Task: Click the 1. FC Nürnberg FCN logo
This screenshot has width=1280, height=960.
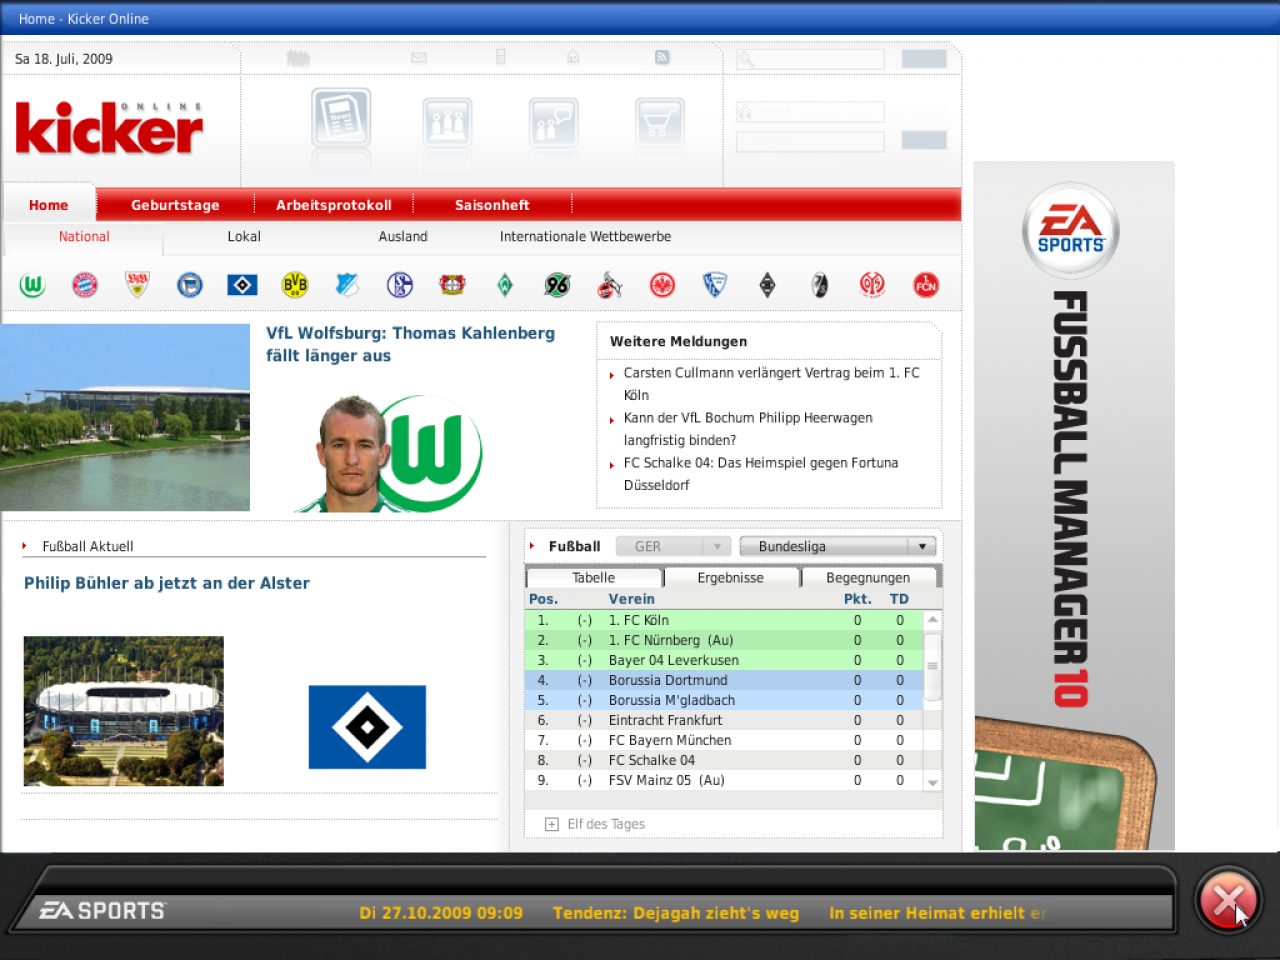Action: pos(926,286)
